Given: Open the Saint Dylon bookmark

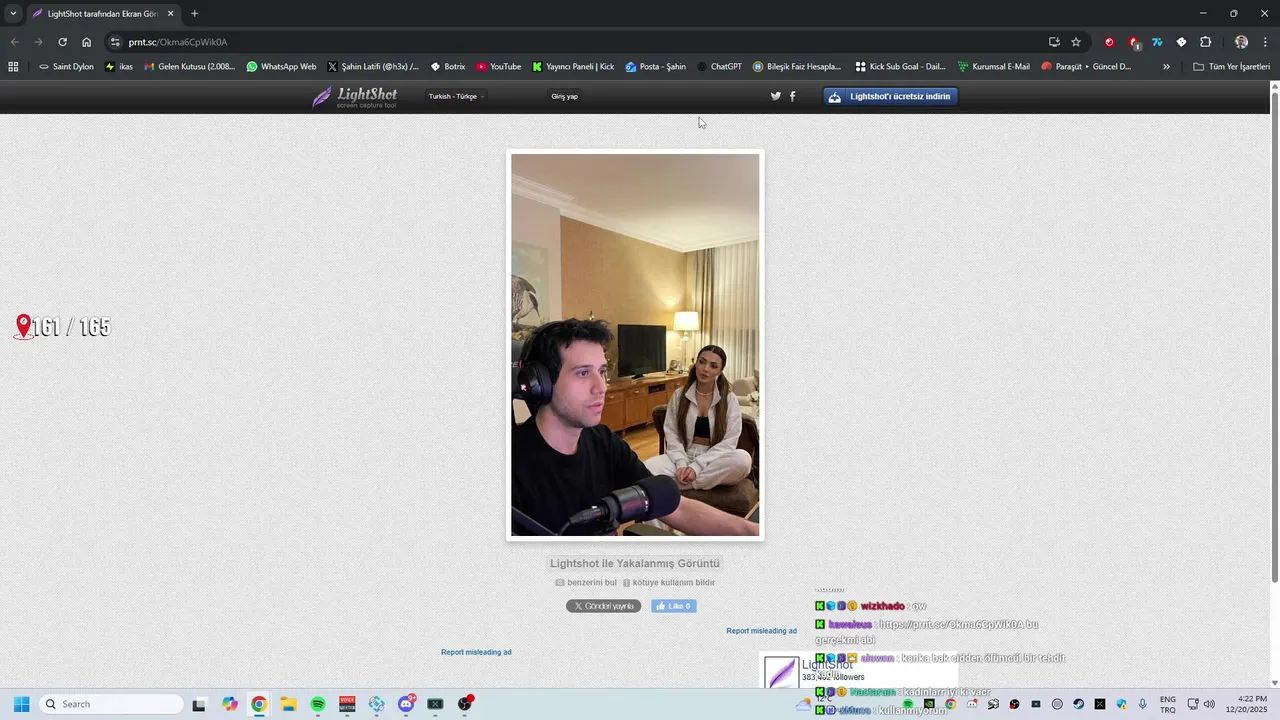Looking at the screenshot, I should [66, 67].
